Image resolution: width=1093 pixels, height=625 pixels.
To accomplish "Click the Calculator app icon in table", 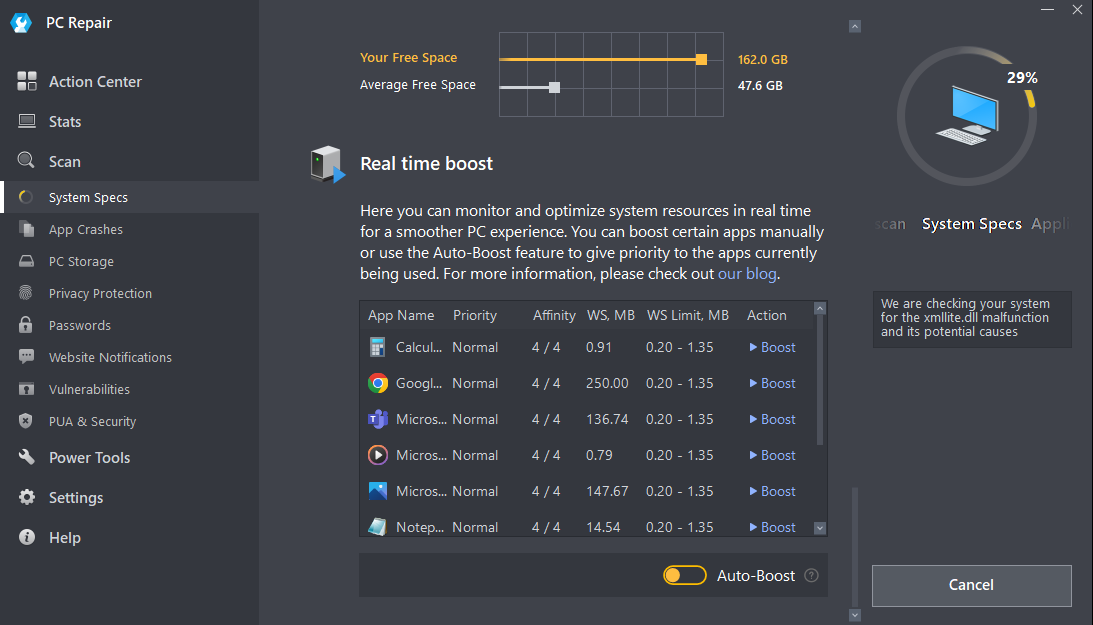I will point(377,347).
